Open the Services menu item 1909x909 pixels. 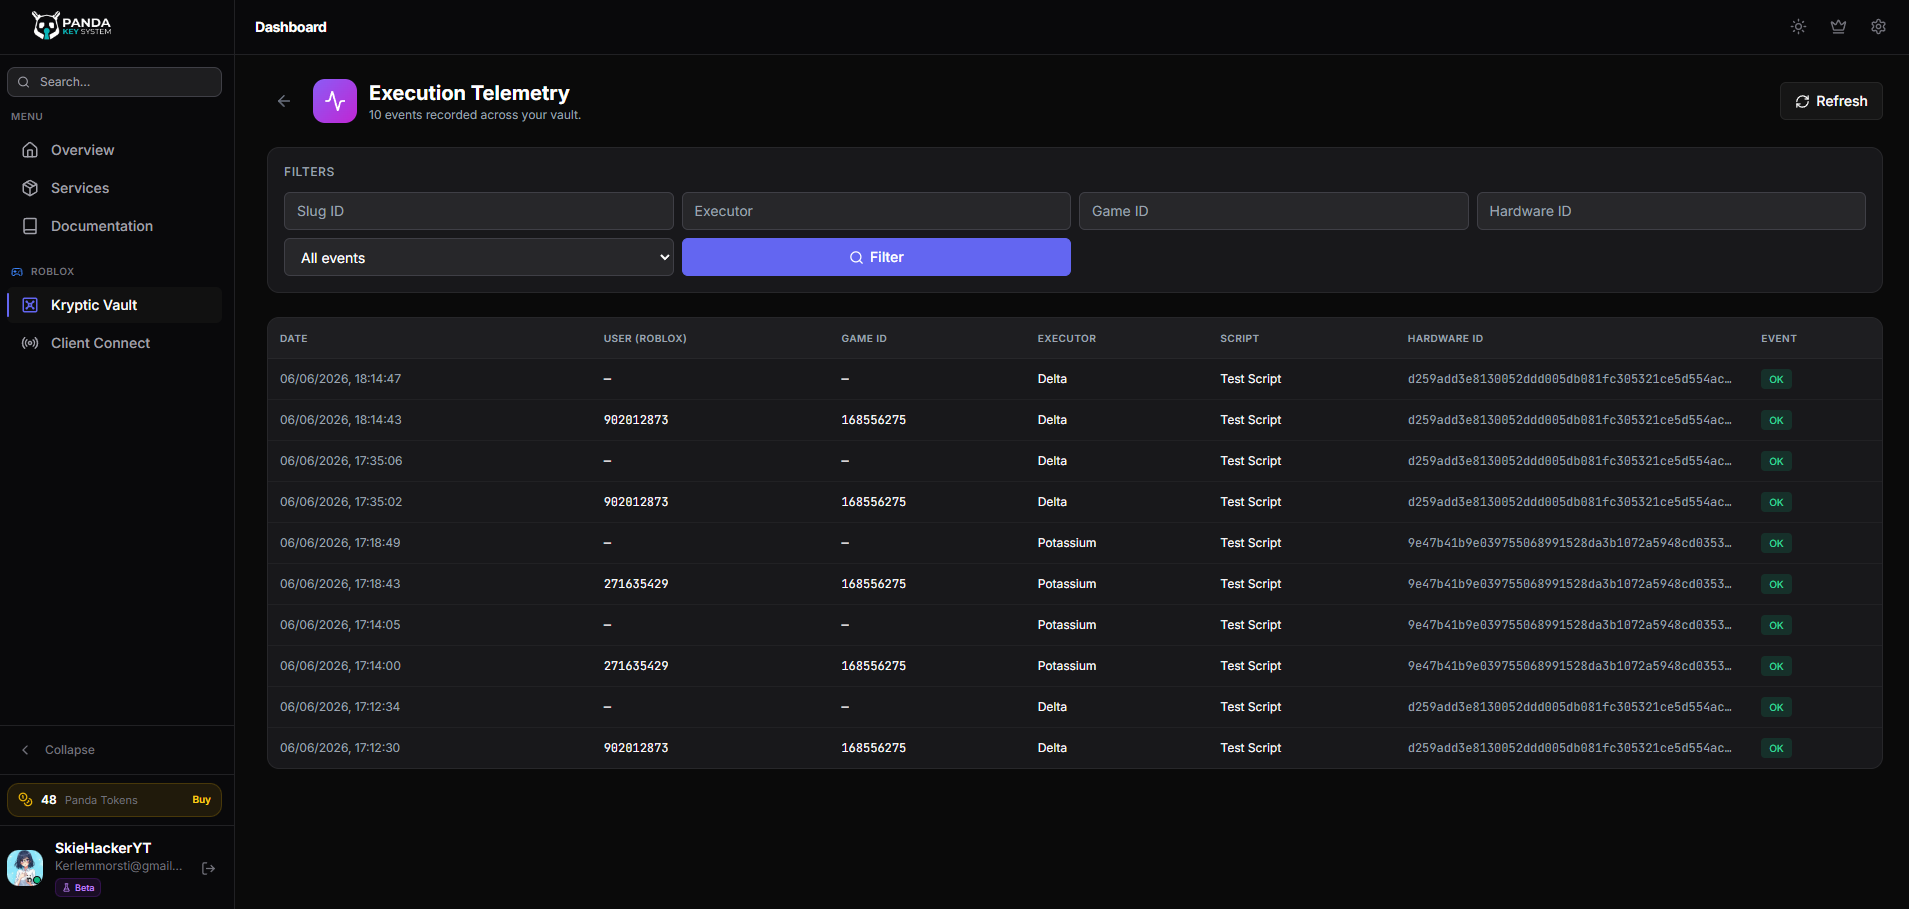point(114,188)
